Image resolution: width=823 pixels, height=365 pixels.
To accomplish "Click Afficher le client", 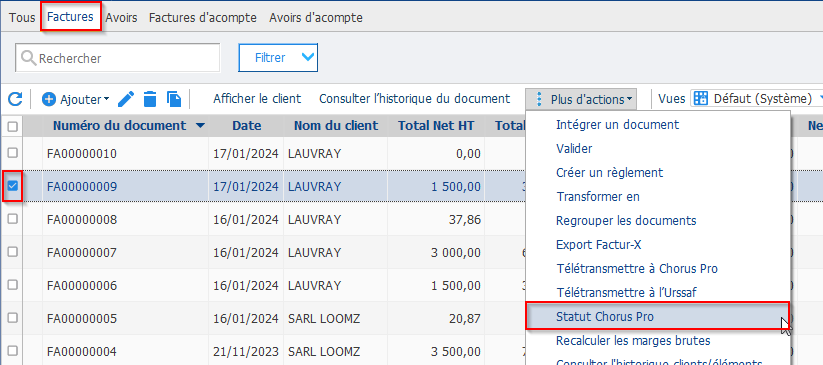I will click(x=257, y=99).
